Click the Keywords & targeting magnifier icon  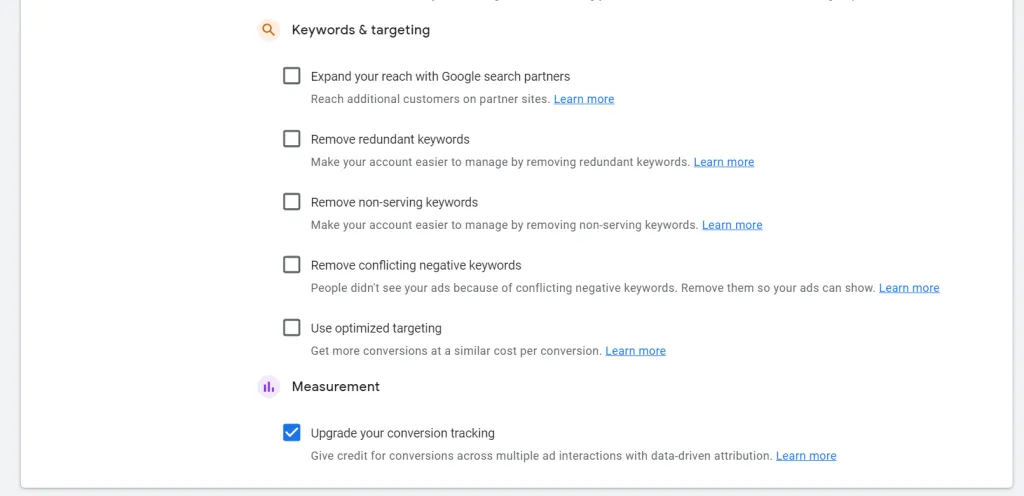pos(268,30)
